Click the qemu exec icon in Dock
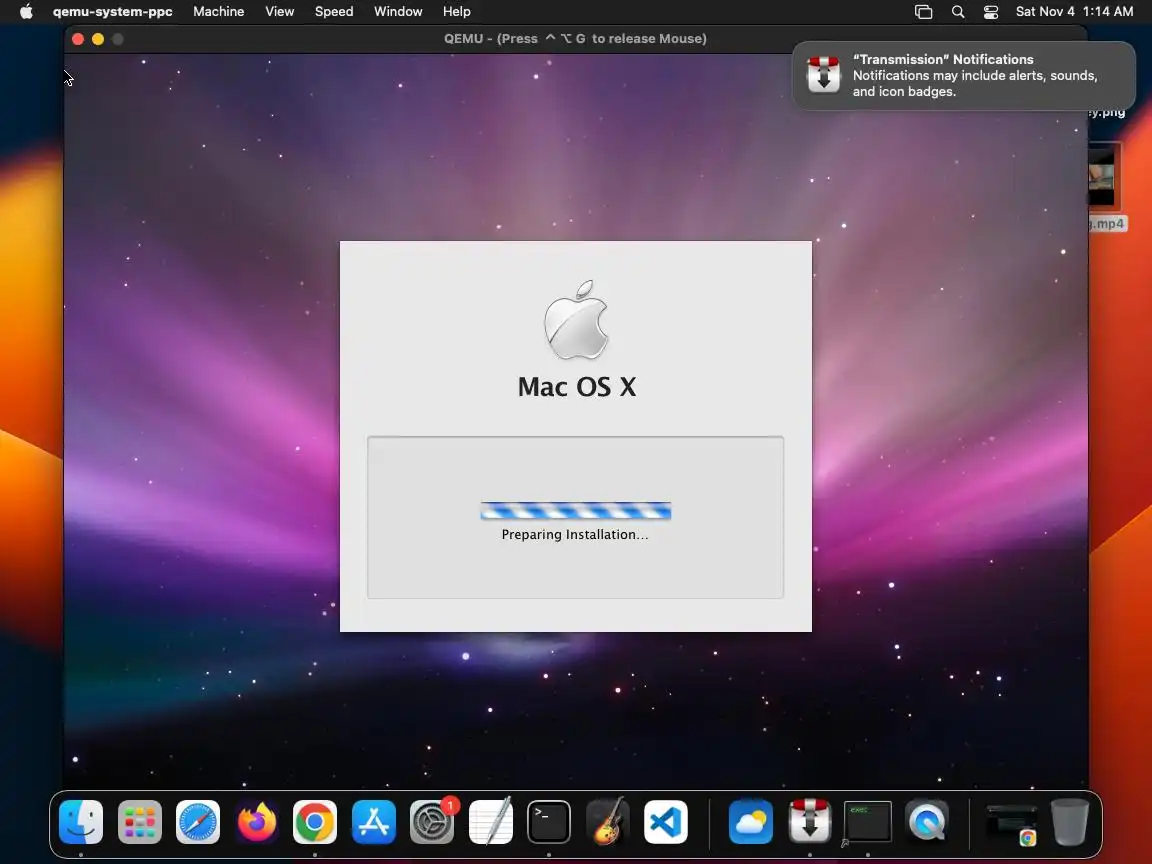This screenshot has height=864, width=1152. tap(868, 821)
